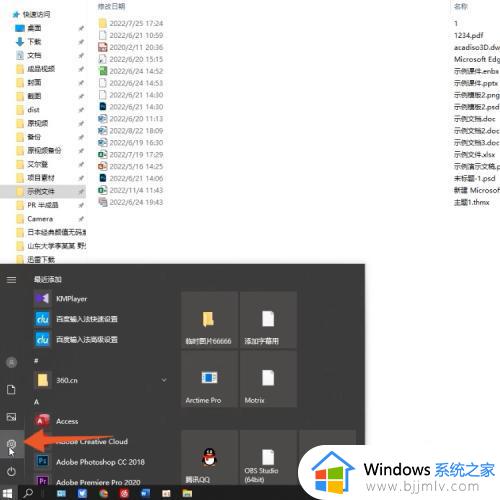Open Word from the taskbar

(x=145, y=493)
